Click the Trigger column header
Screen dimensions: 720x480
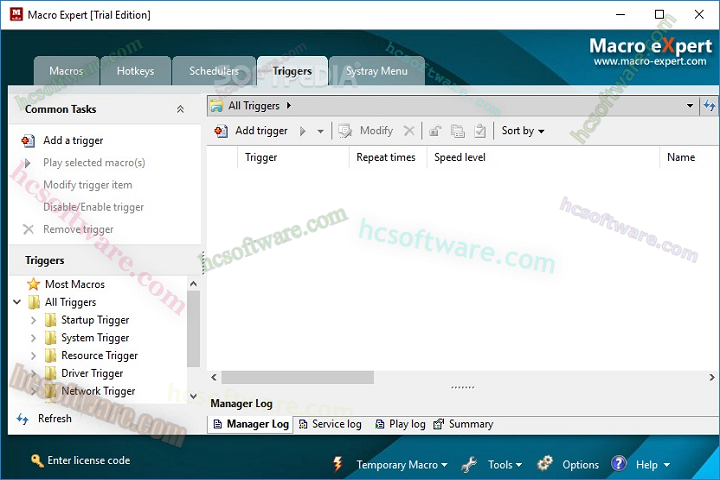[293, 158]
